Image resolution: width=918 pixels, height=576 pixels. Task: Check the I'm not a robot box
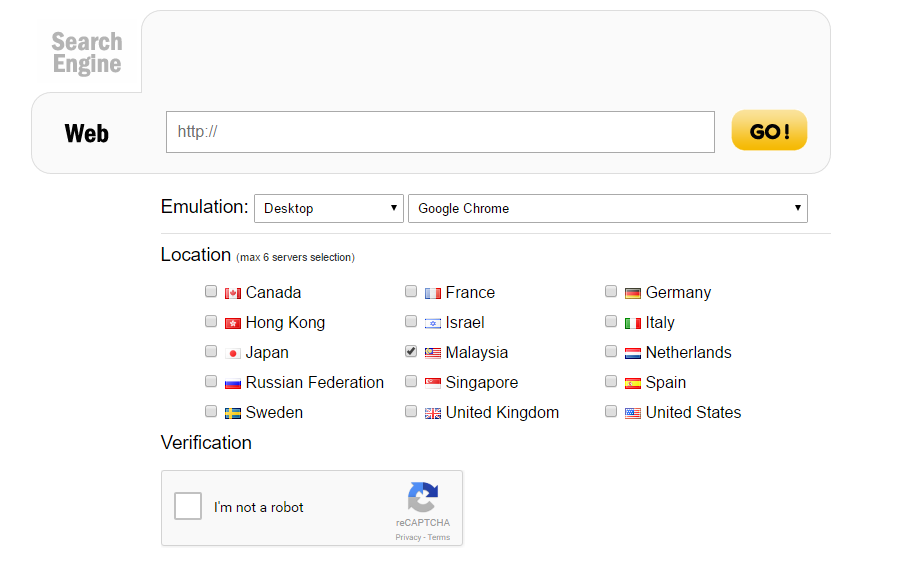coord(188,506)
